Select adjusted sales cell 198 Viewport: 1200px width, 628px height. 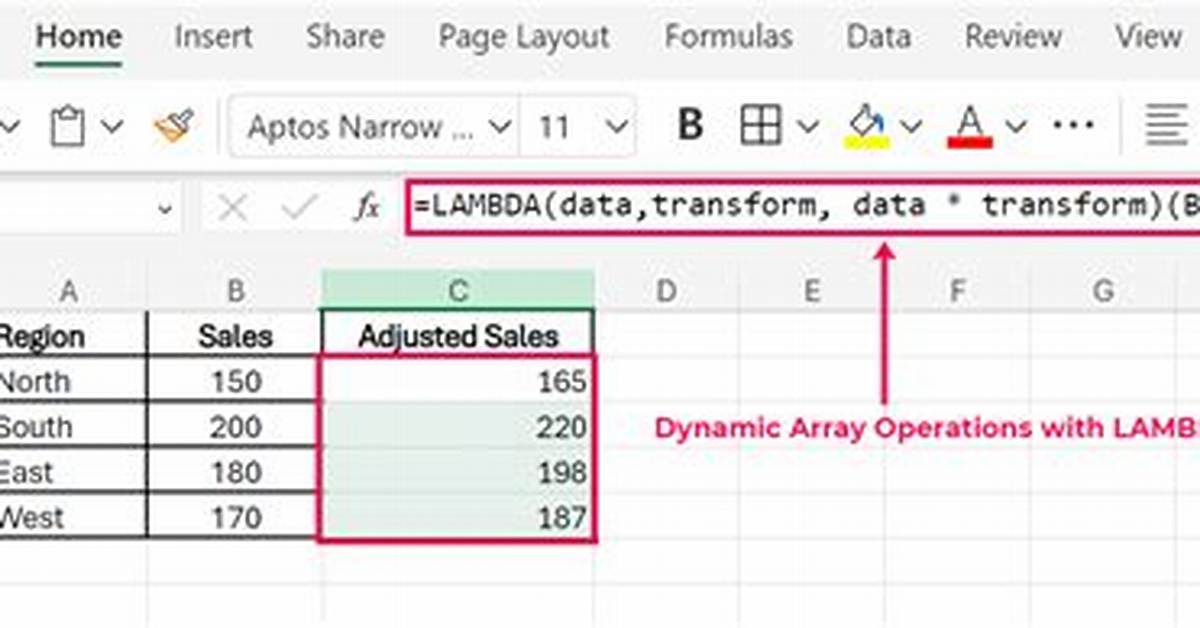click(458, 472)
